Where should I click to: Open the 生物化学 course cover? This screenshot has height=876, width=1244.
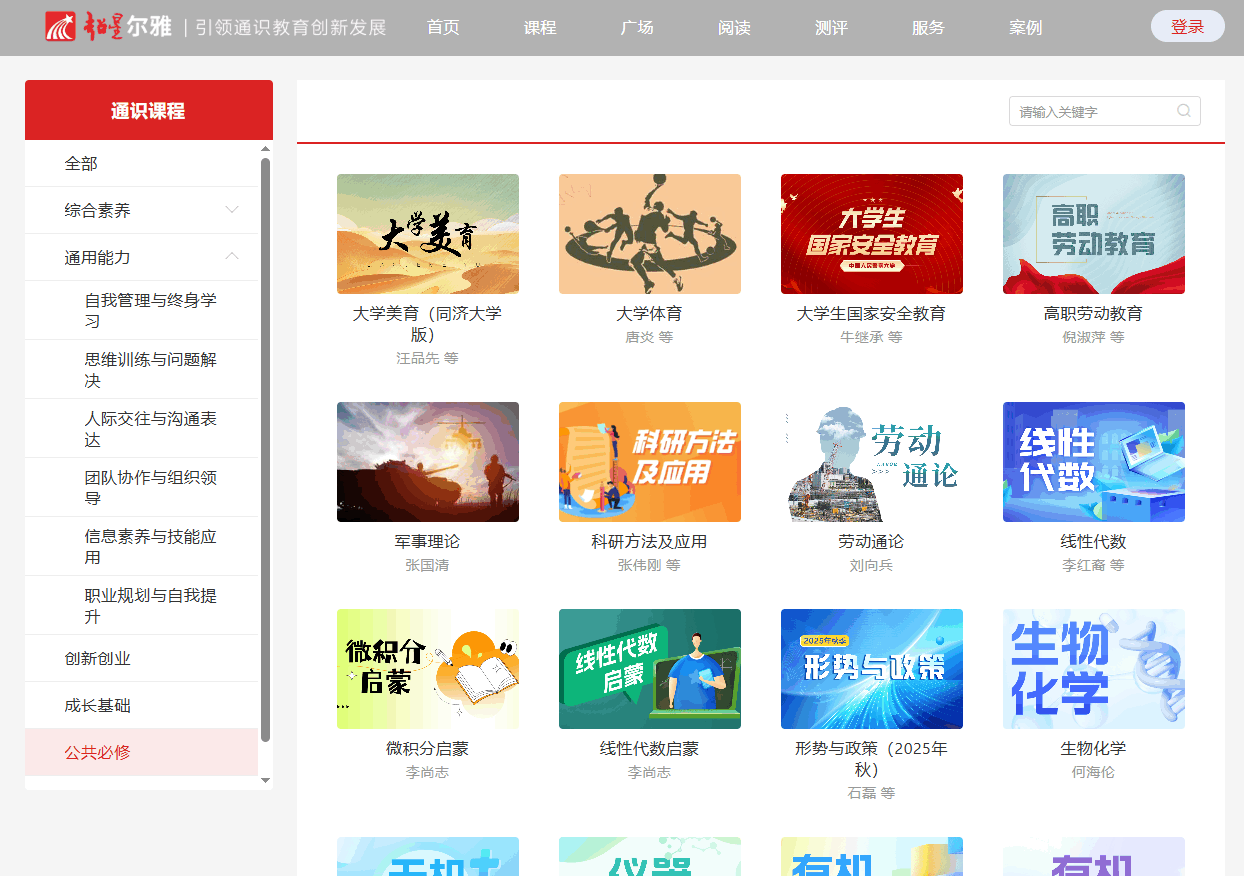(1093, 669)
